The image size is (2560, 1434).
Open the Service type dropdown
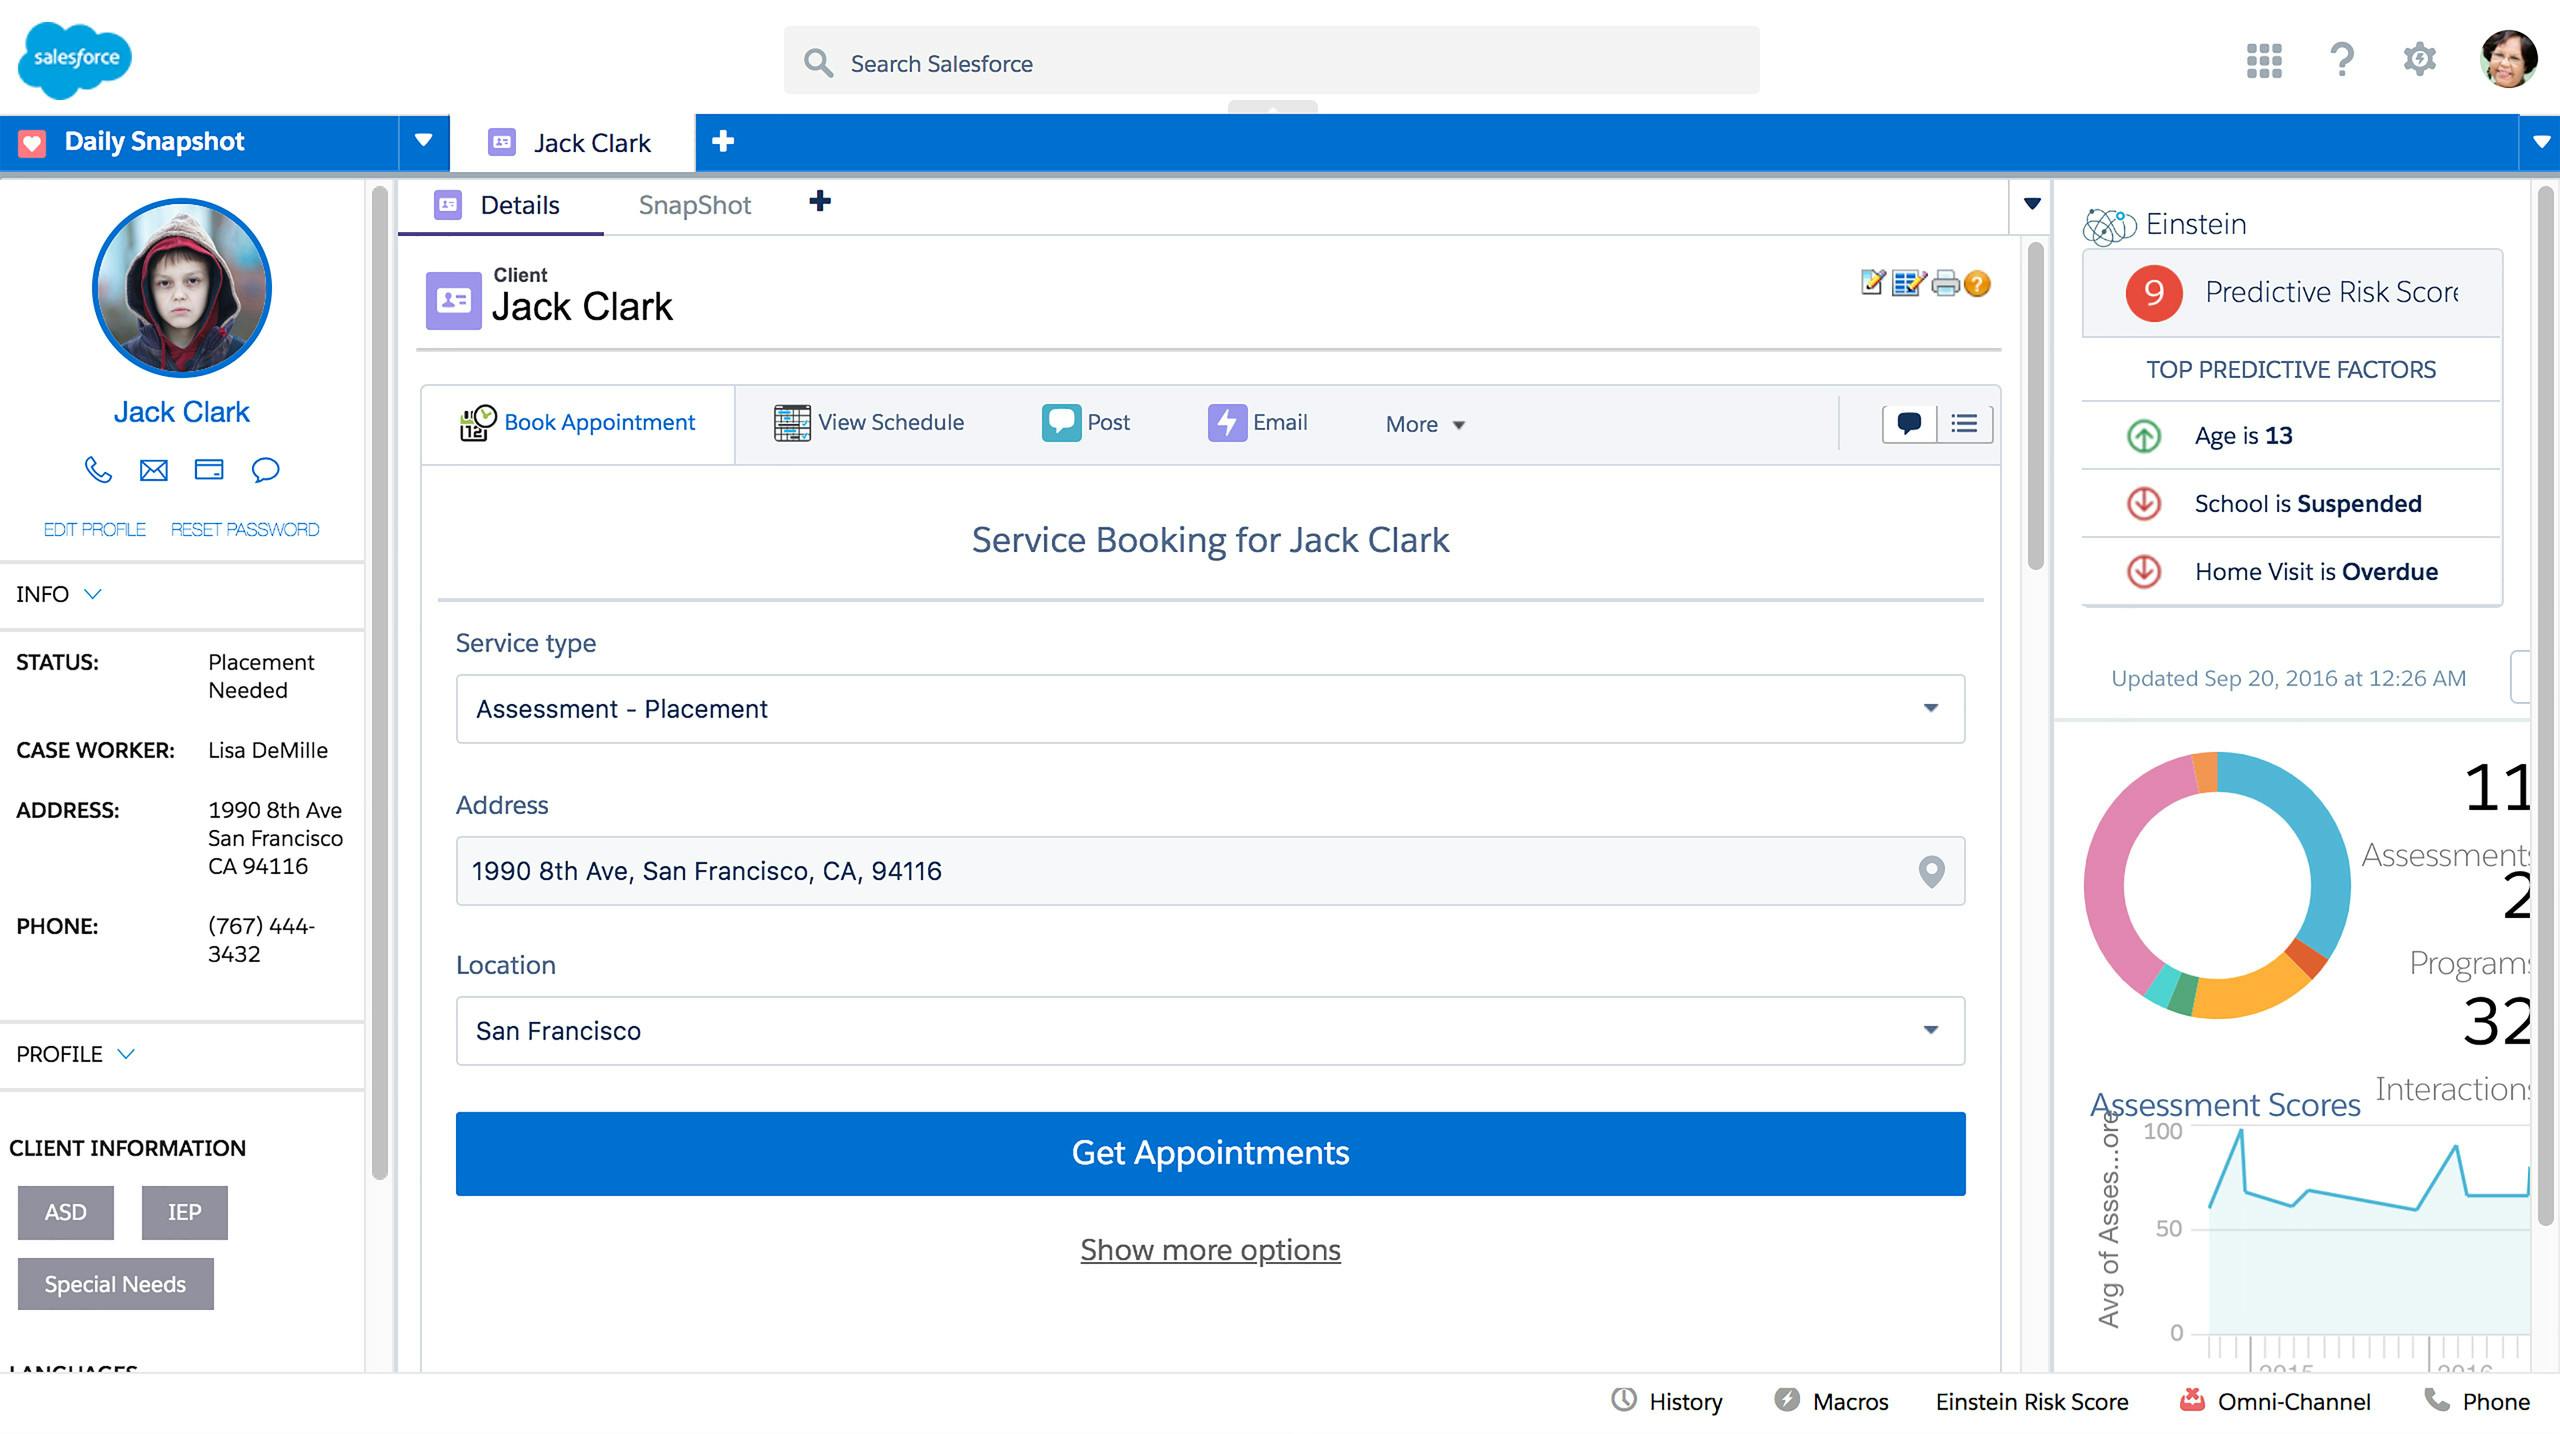coord(1210,709)
